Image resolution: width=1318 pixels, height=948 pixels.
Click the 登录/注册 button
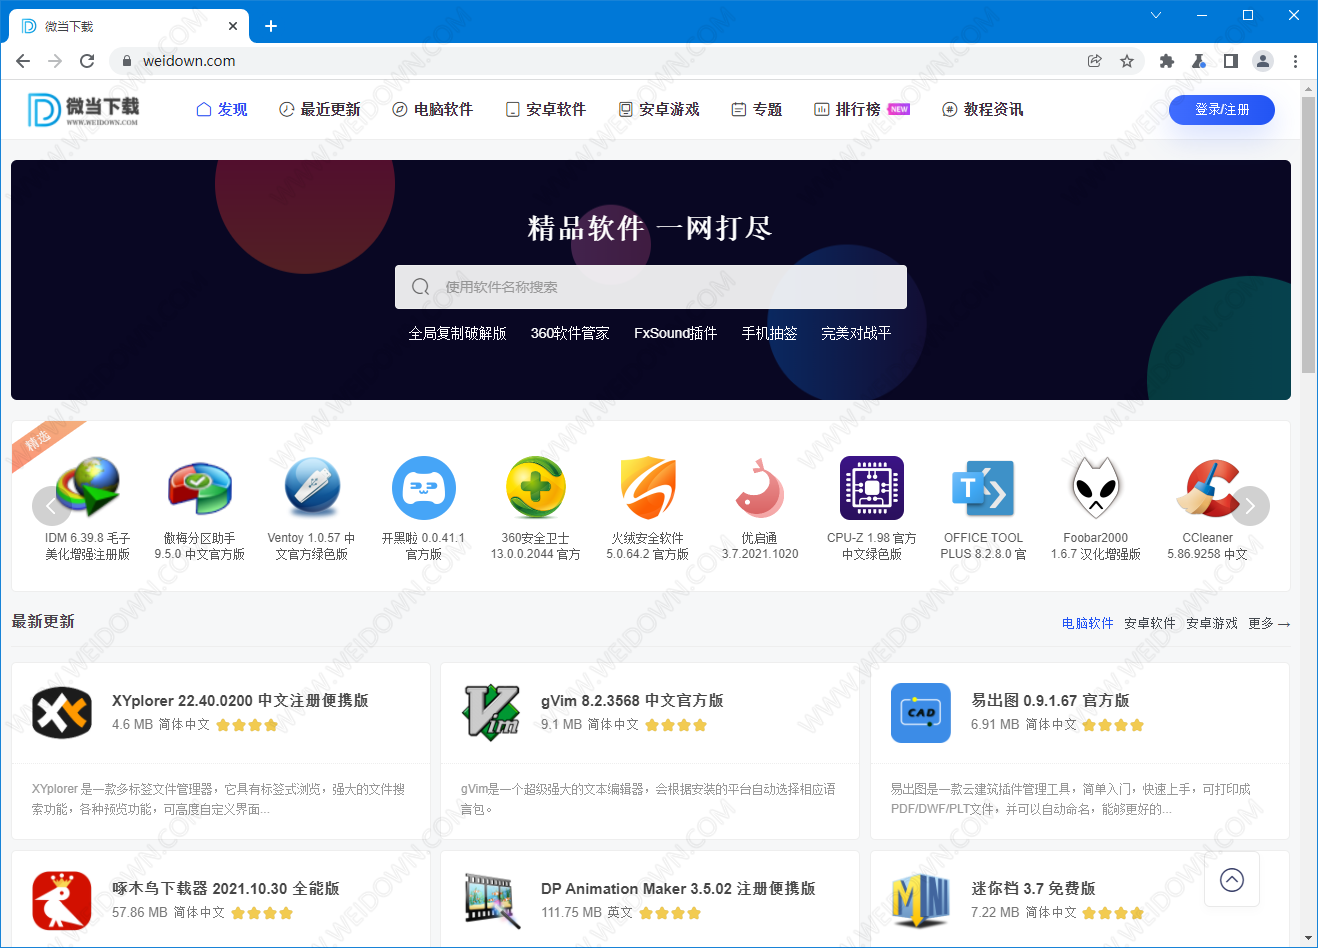[x=1222, y=110]
